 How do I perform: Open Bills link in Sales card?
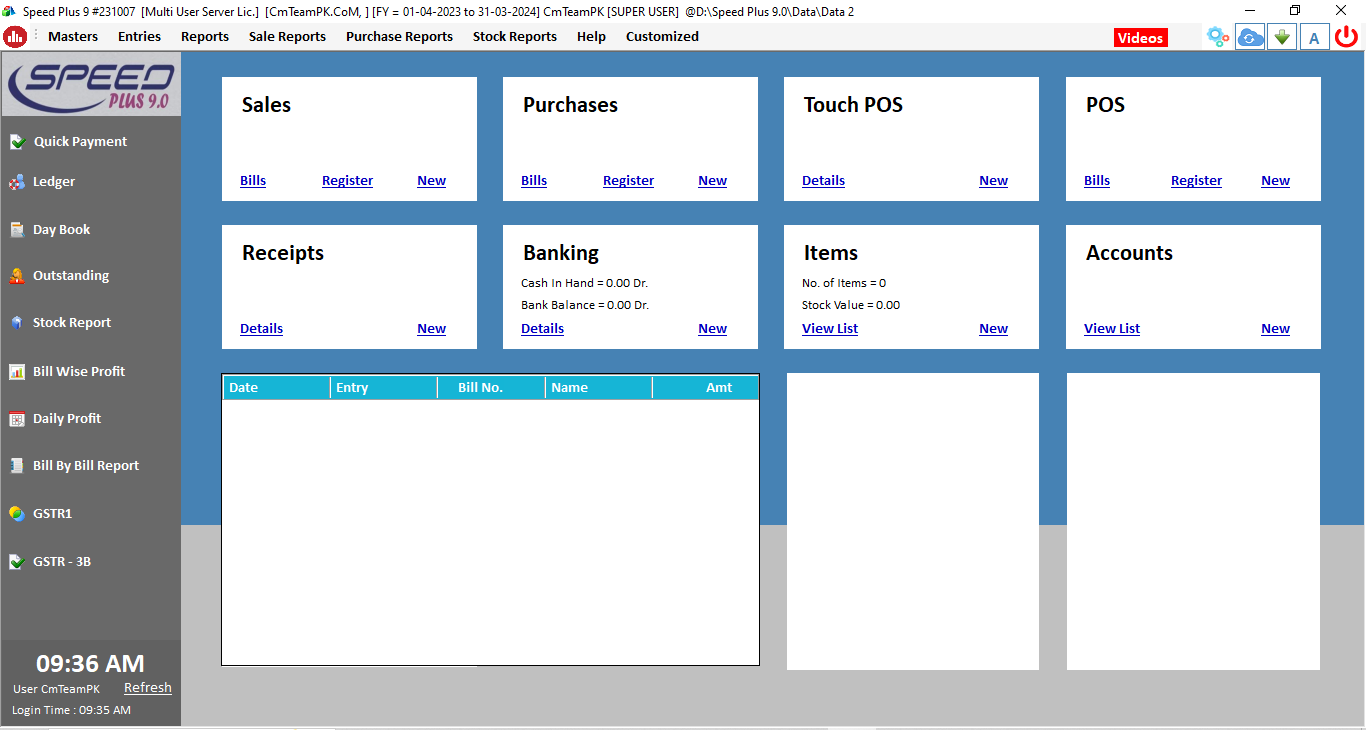[253, 181]
